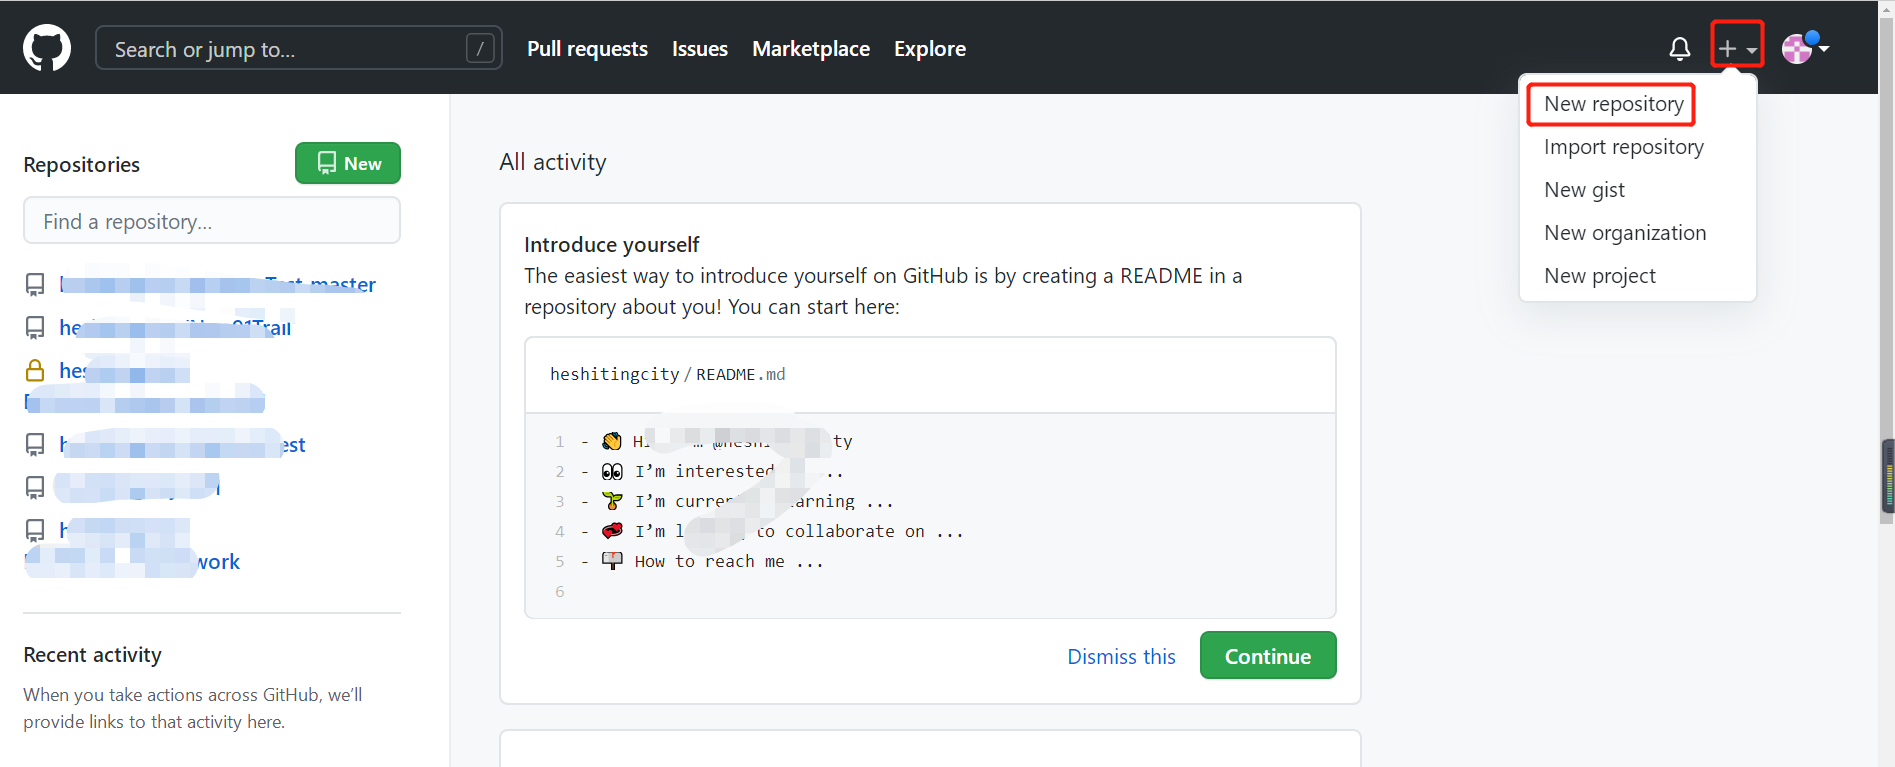1895x767 pixels.
Task: Focus the Find a repository field
Action: (x=212, y=221)
